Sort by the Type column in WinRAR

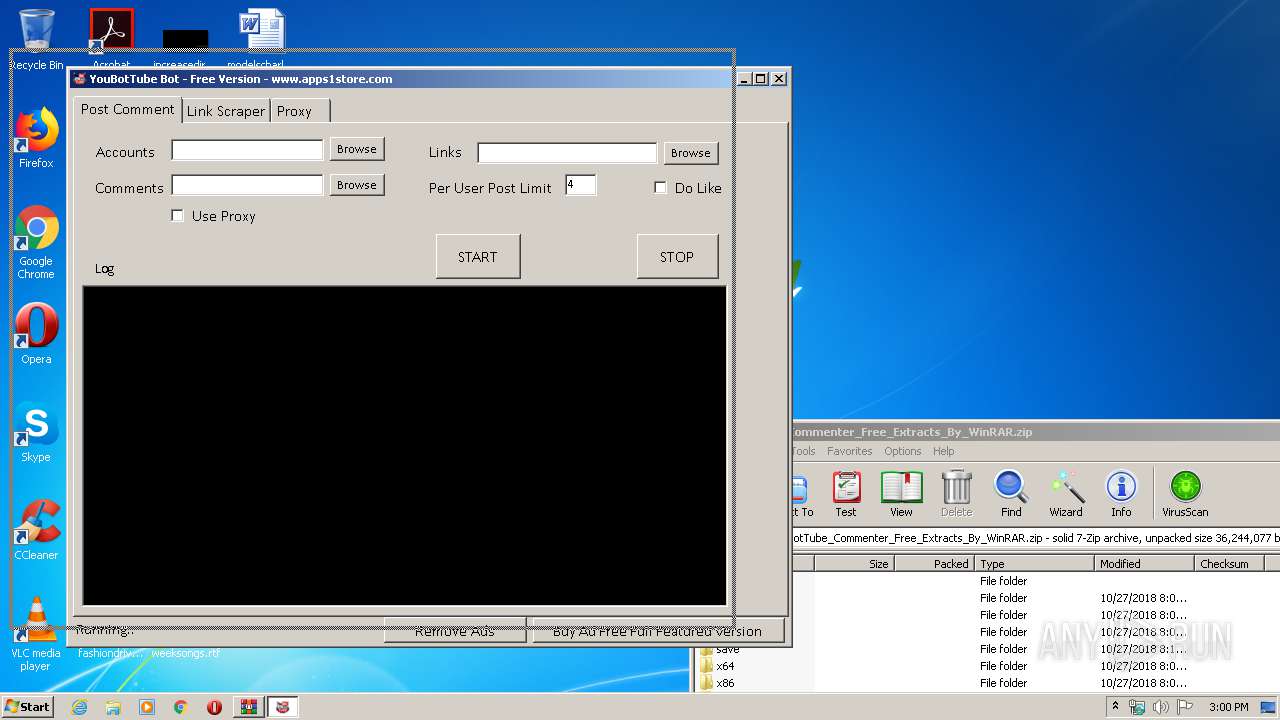pyautogui.click(x=1035, y=564)
